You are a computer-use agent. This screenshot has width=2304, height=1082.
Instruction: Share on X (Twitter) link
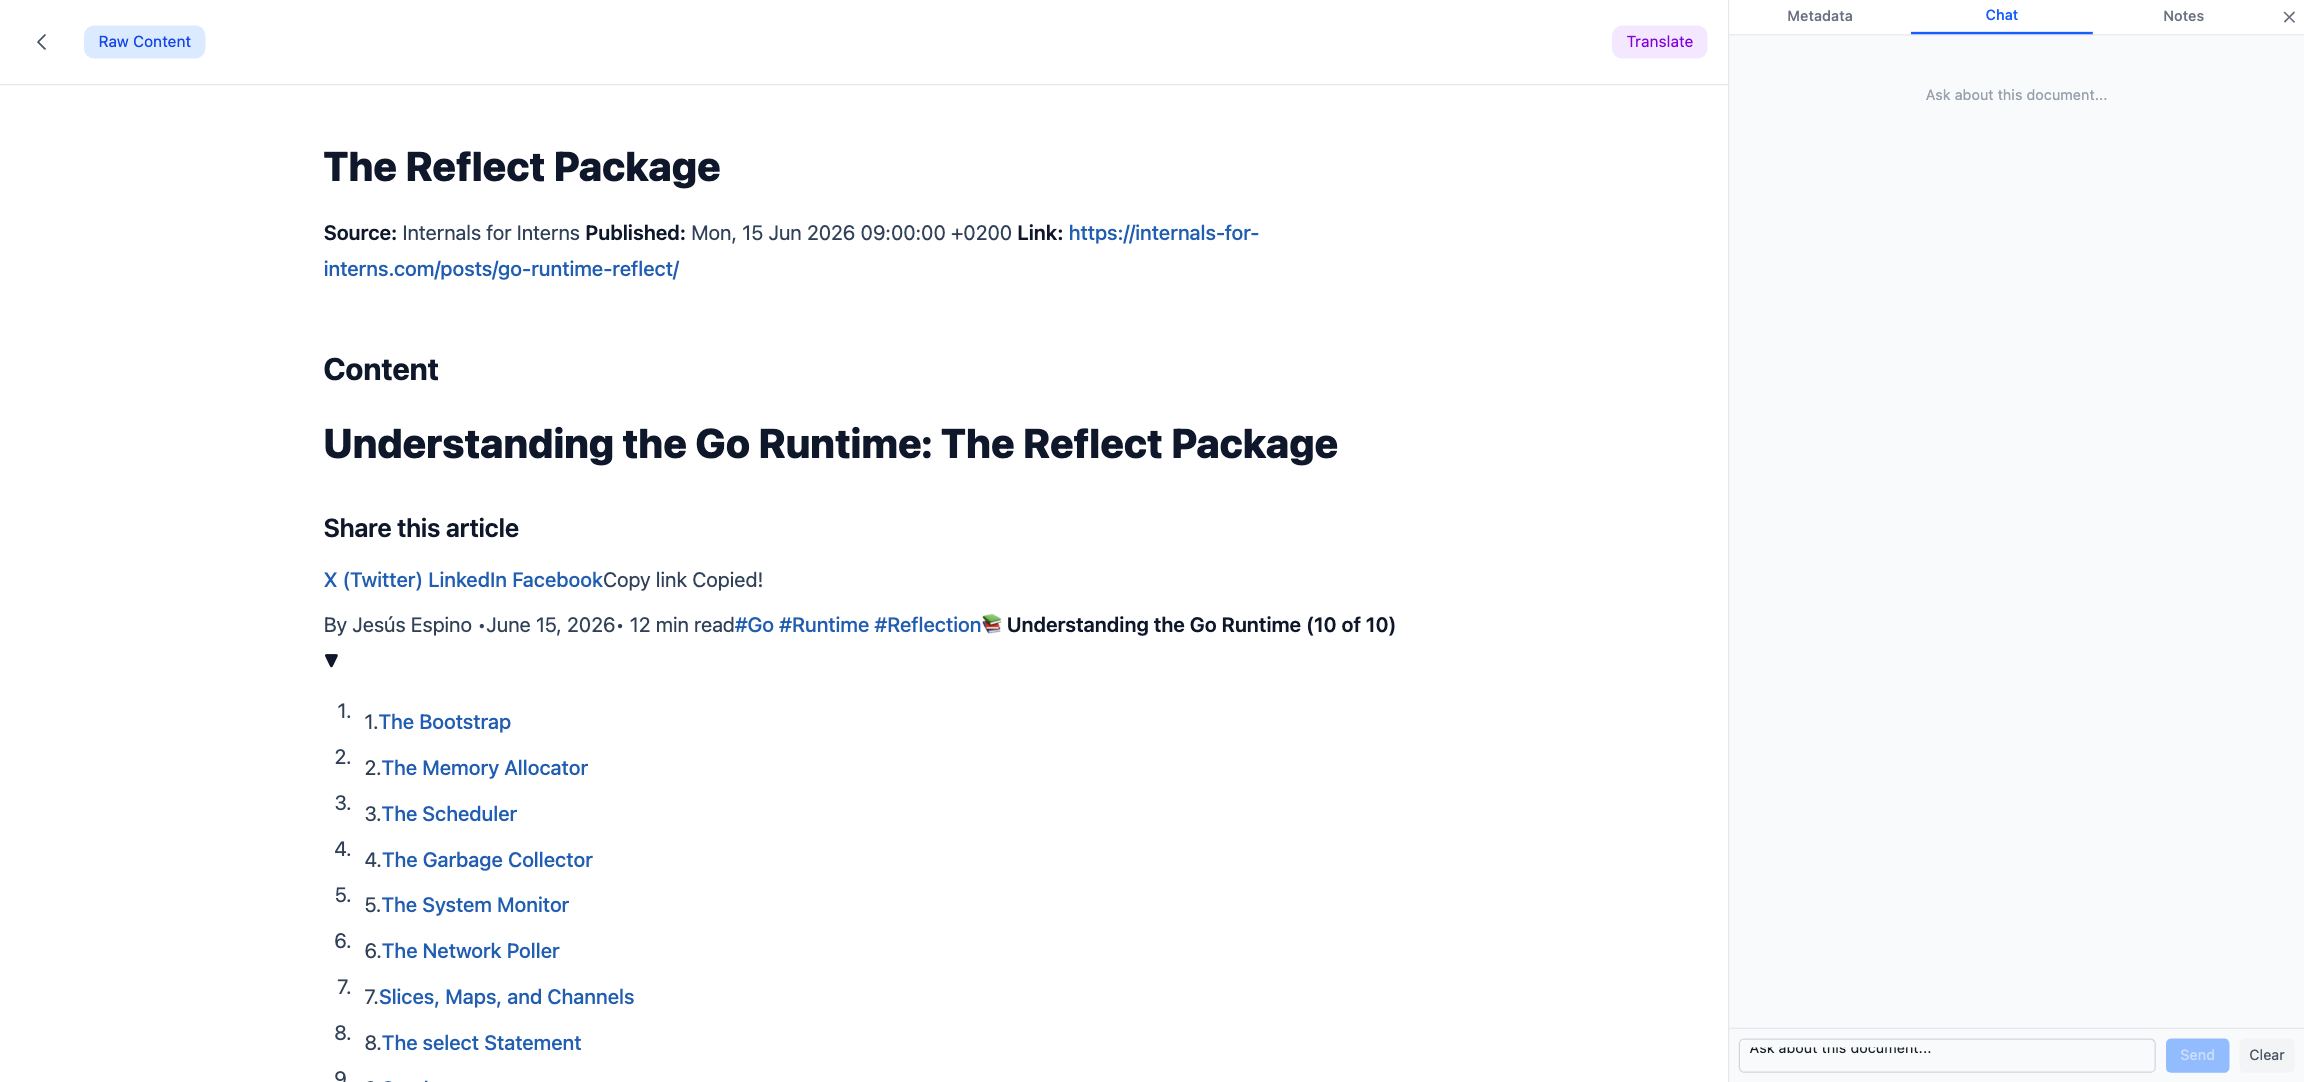click(373, 580)
